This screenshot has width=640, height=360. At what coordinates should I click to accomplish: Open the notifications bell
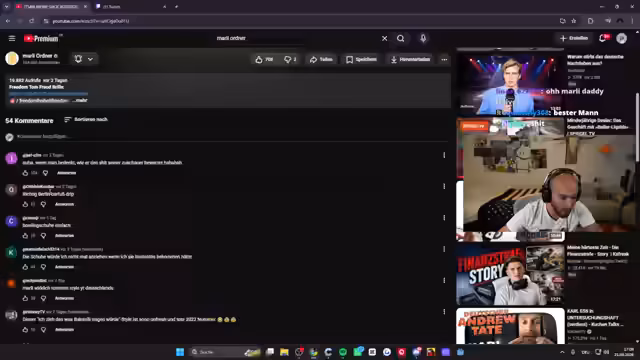(x=603, y=38)
